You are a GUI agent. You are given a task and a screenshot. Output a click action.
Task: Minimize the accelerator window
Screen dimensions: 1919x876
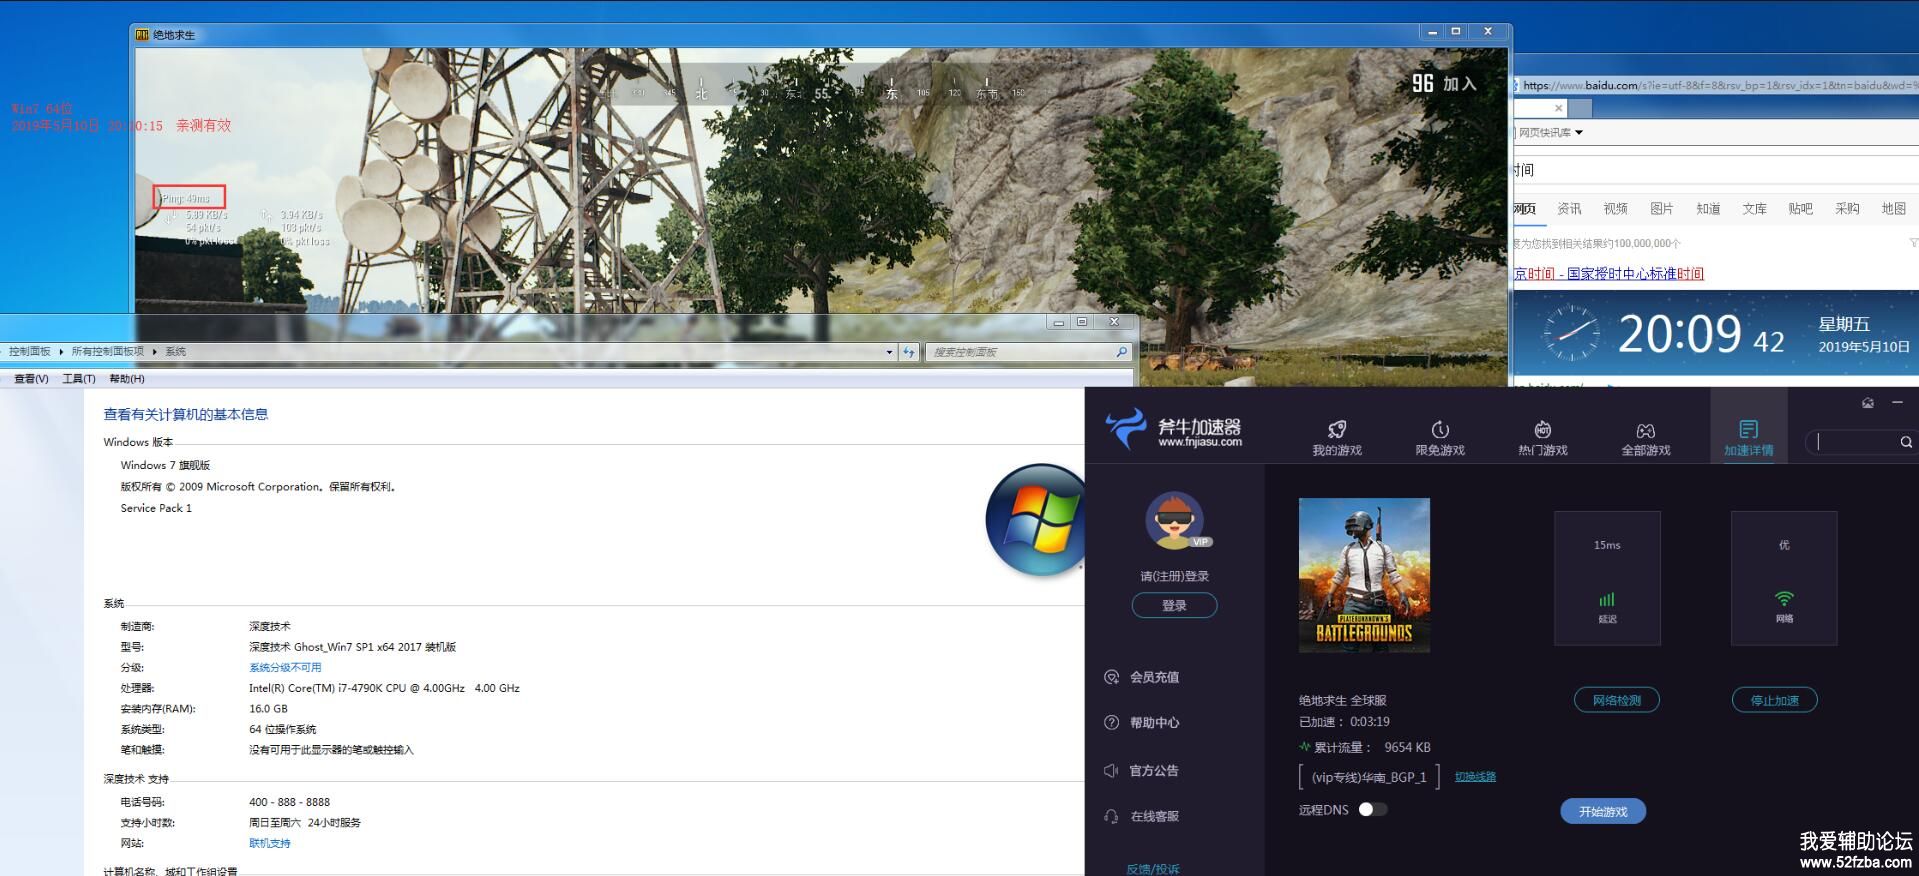pyautogui.click(x=1897, y=403)
